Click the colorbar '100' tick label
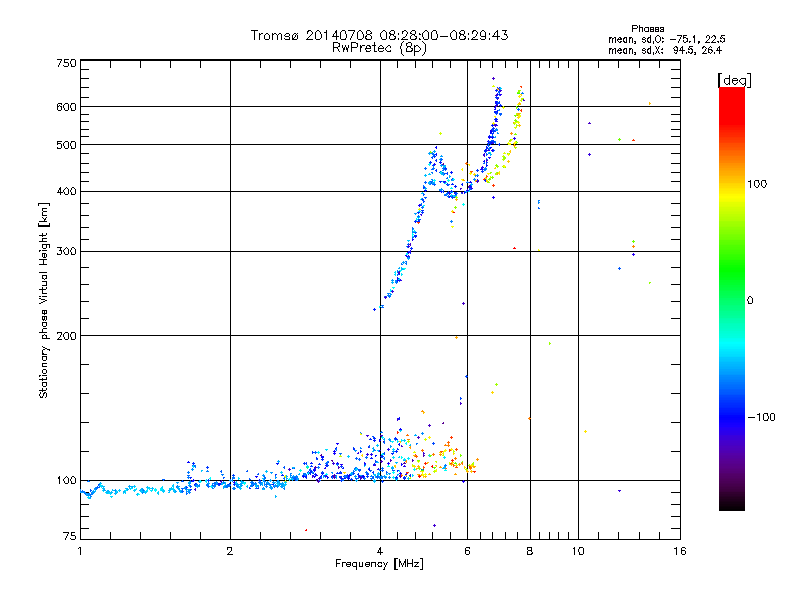This screenshot has height=600, width=800. (x=757, y=184)
